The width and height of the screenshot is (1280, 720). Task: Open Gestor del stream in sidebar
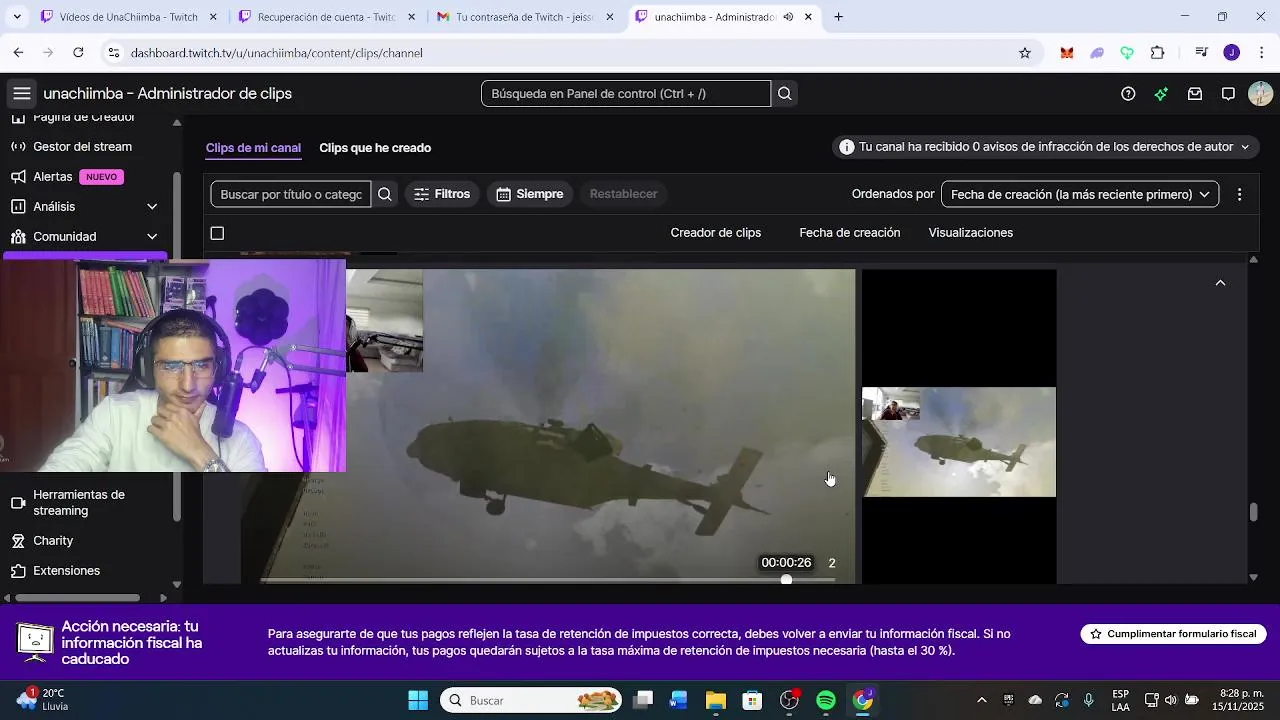[x=82, y=147]
